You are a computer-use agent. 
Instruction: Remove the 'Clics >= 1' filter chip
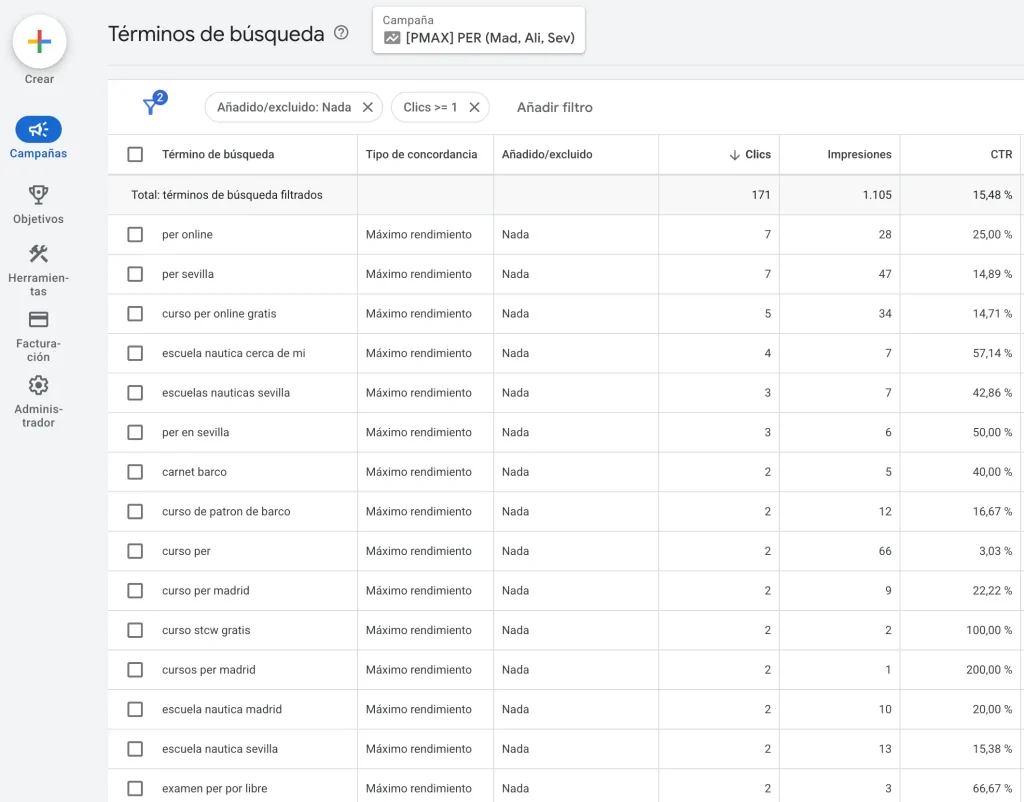click(474, 107)
